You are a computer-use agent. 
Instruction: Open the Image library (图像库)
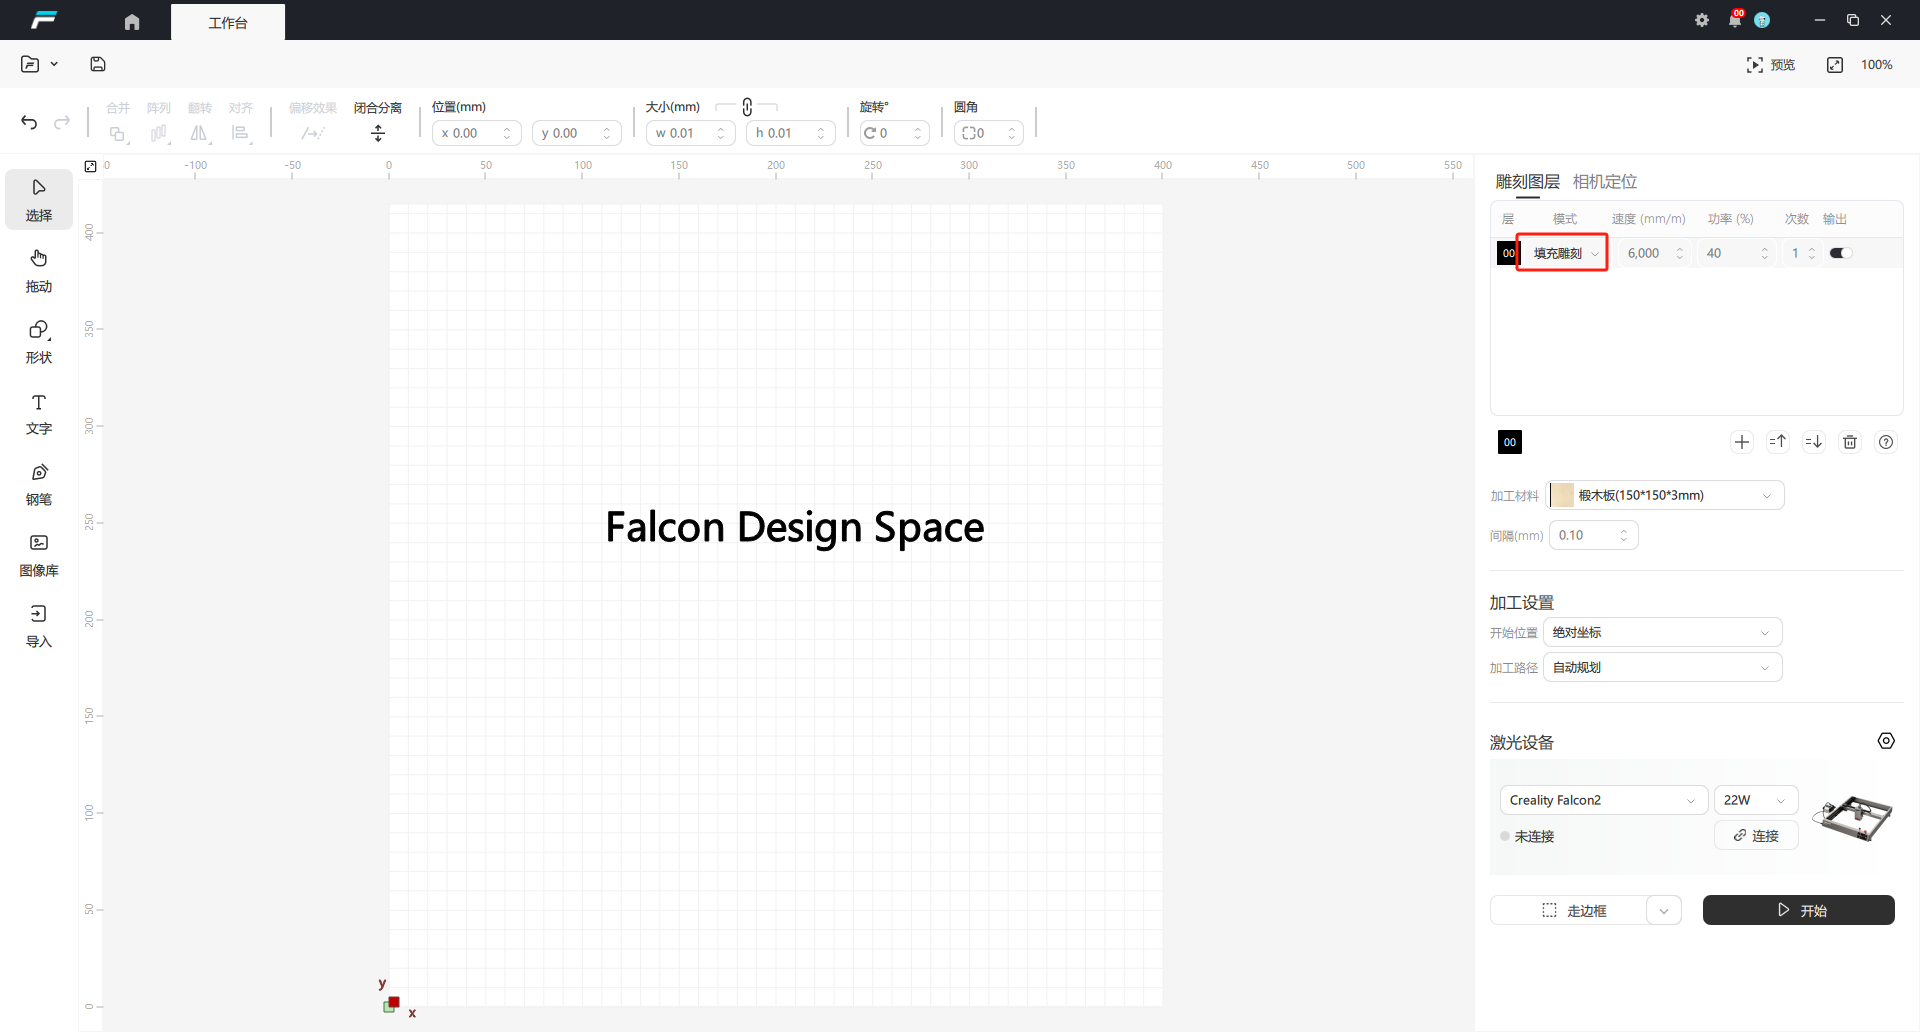(x=39, y=554)
